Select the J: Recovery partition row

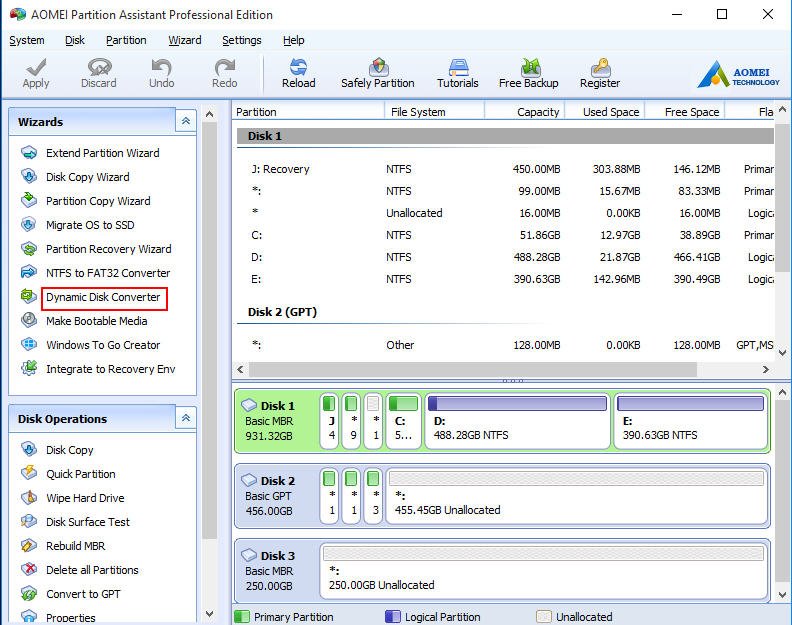(505, 169)
